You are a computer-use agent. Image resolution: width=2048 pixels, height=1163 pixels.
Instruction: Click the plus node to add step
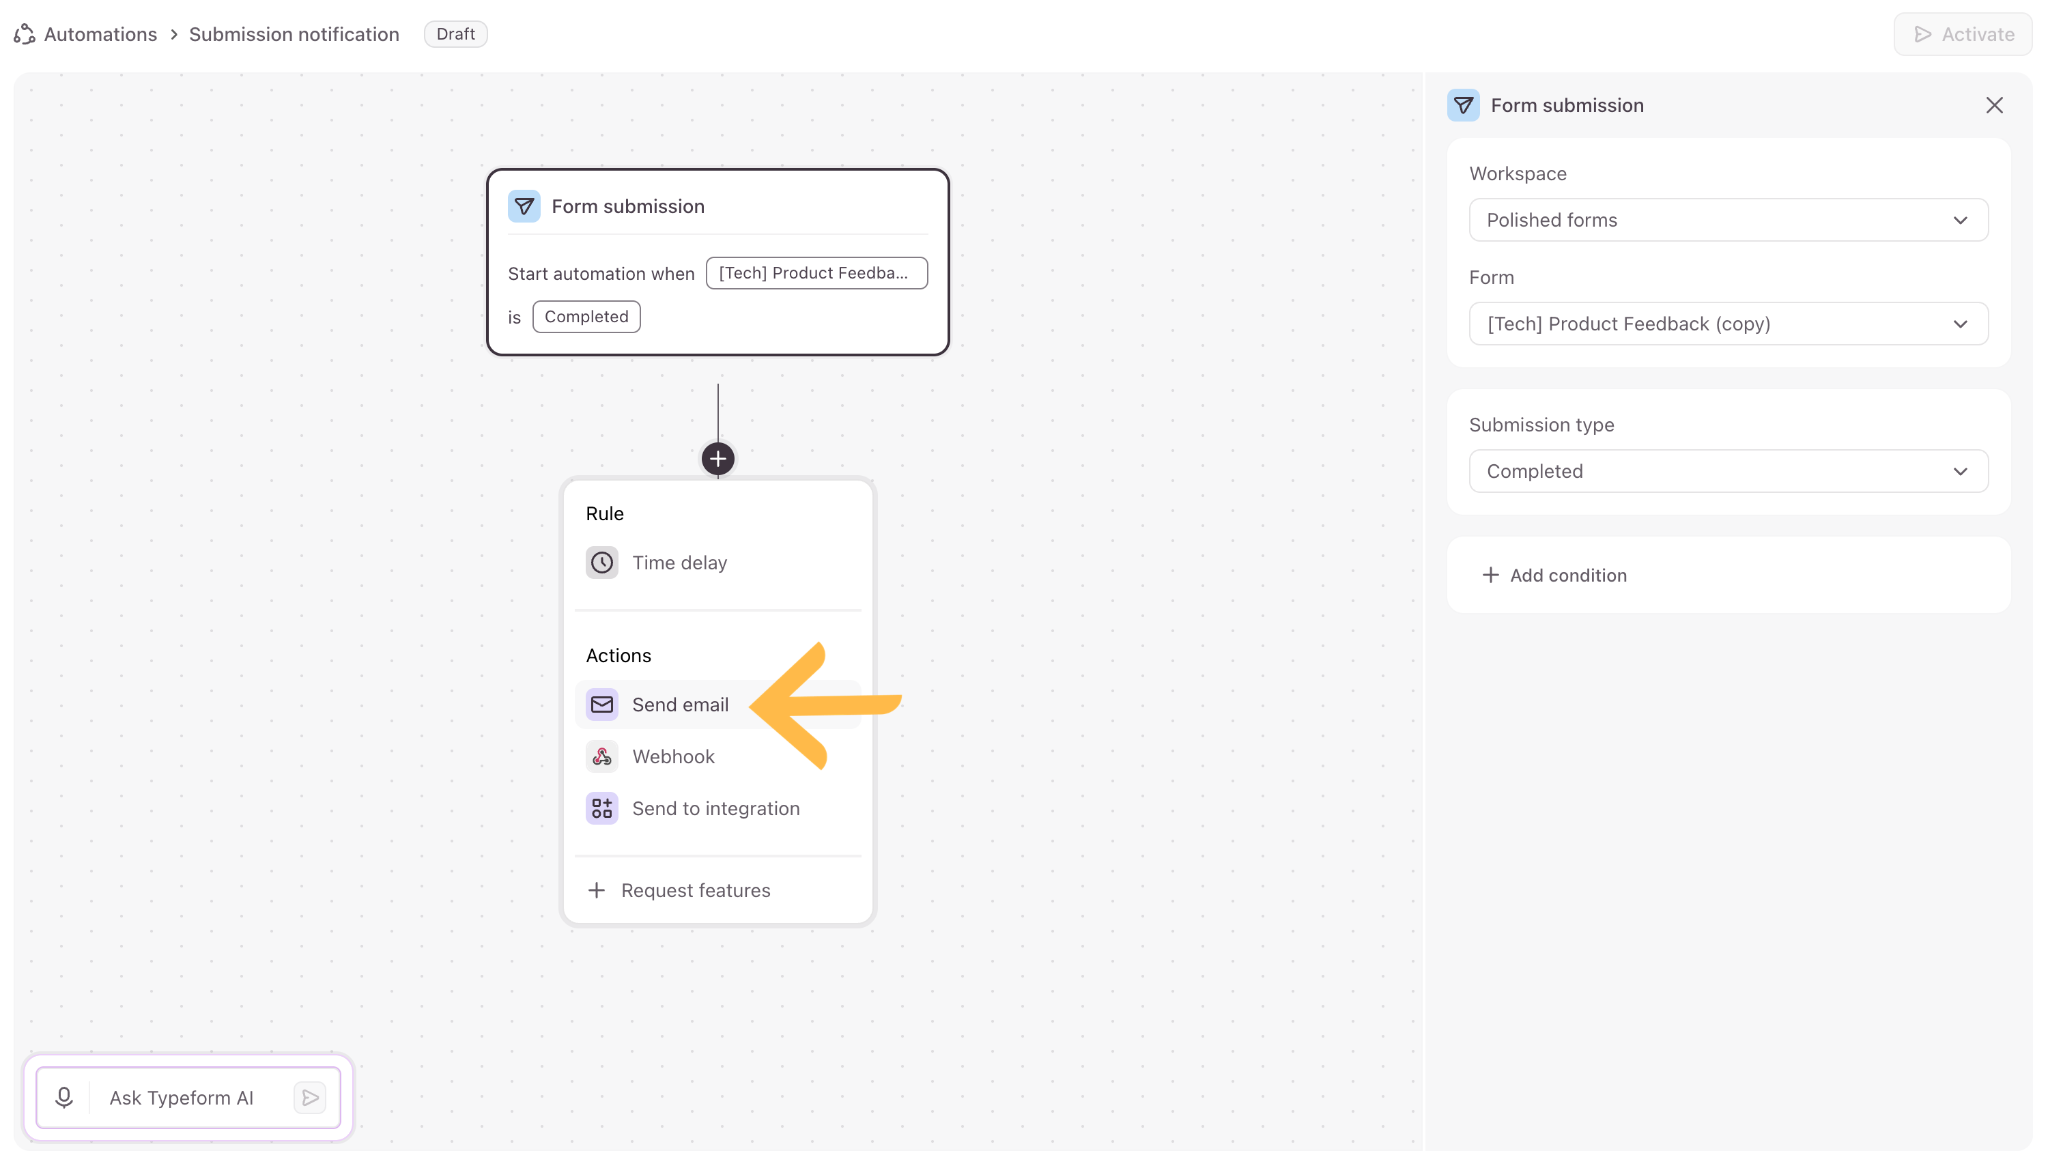718,459
